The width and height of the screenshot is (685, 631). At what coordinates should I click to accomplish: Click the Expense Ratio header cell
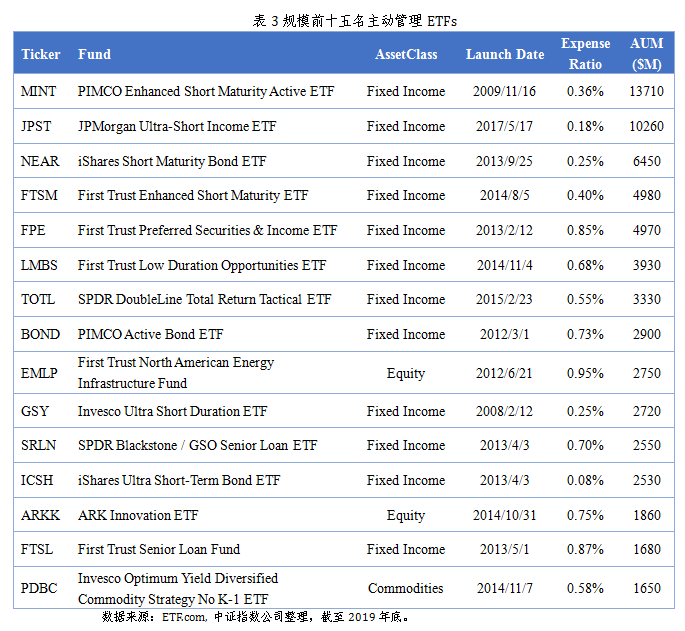[x=585, y=54]
